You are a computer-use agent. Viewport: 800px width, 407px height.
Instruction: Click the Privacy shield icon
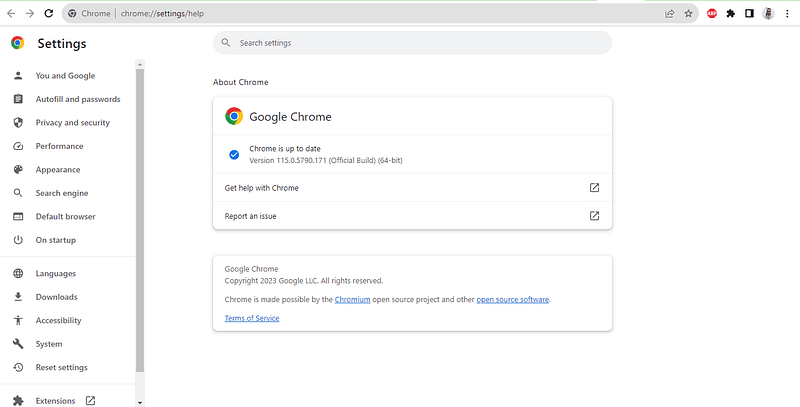(x=18, y=122)
